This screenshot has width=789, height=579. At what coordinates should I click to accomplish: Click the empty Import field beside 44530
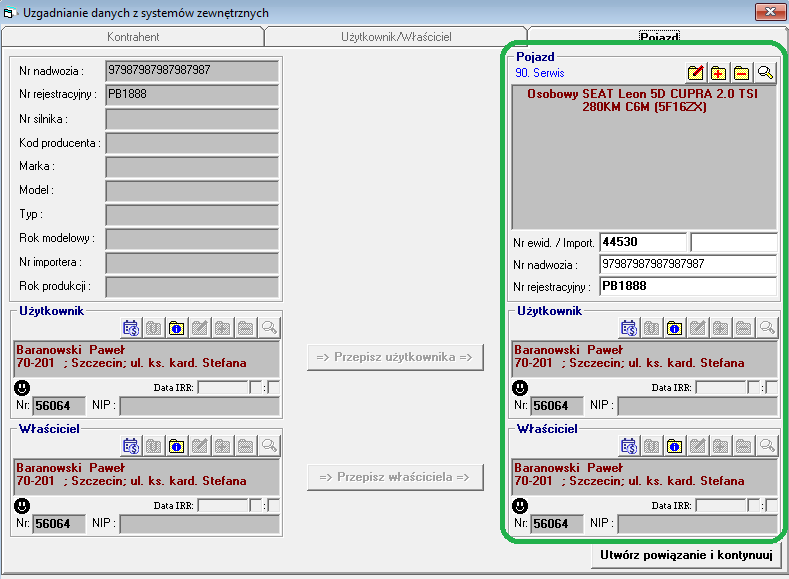tap(733, 242)
